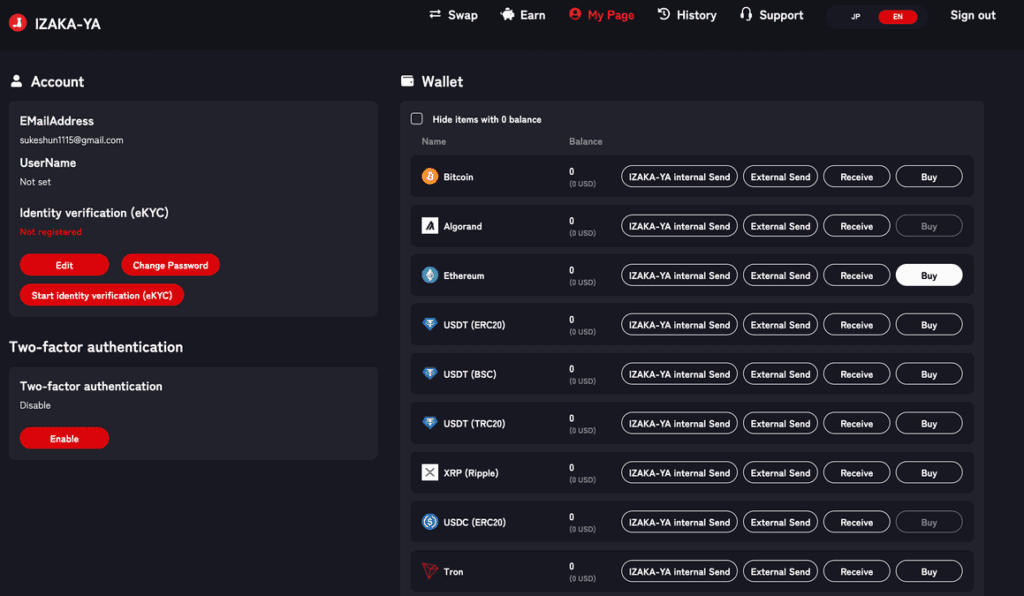Click the Swap arrows icon

point(435,14)
